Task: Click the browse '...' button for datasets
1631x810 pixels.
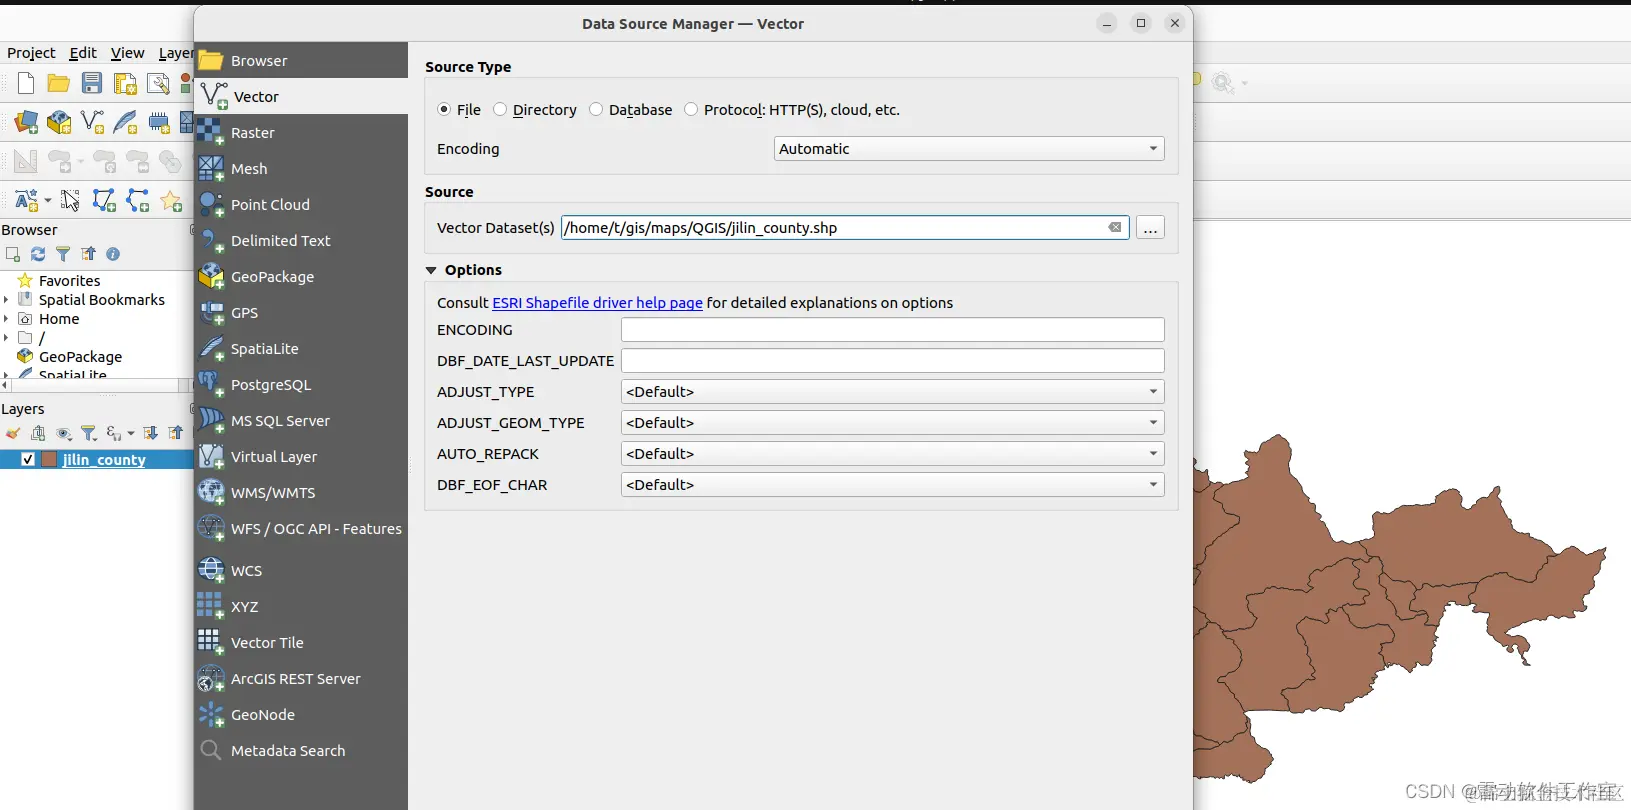Action: (x=1150, y=228)
